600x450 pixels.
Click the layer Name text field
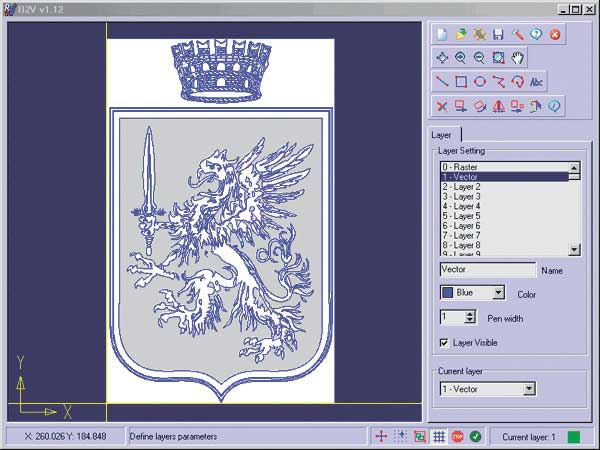487,270
